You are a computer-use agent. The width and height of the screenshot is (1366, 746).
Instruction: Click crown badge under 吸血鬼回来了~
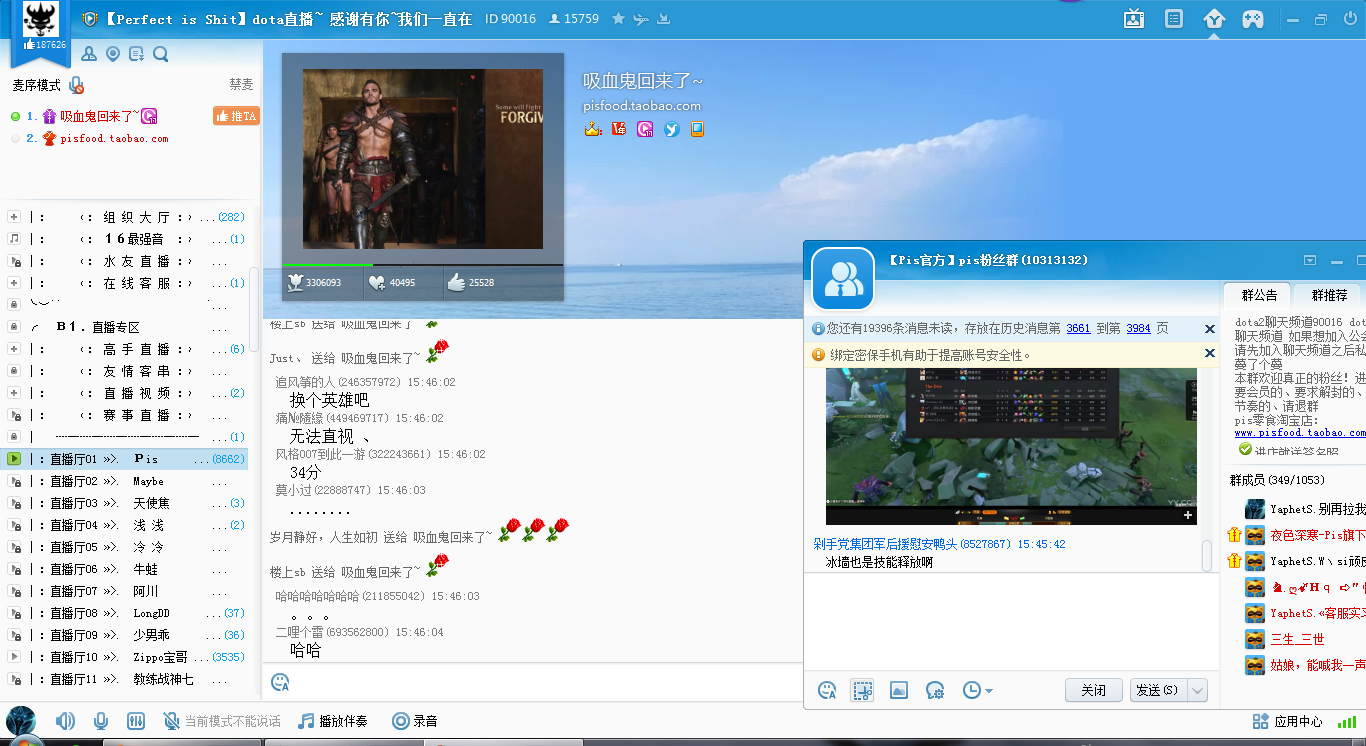pos(593,129)
